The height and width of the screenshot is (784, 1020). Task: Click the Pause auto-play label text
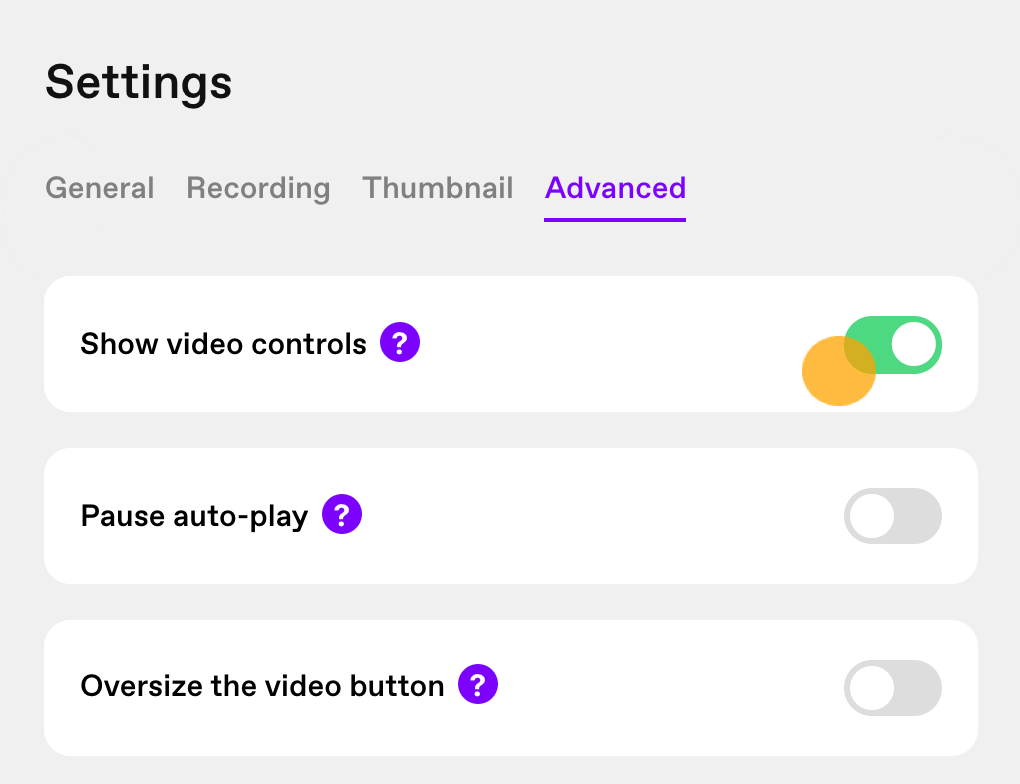click(195, 516)
